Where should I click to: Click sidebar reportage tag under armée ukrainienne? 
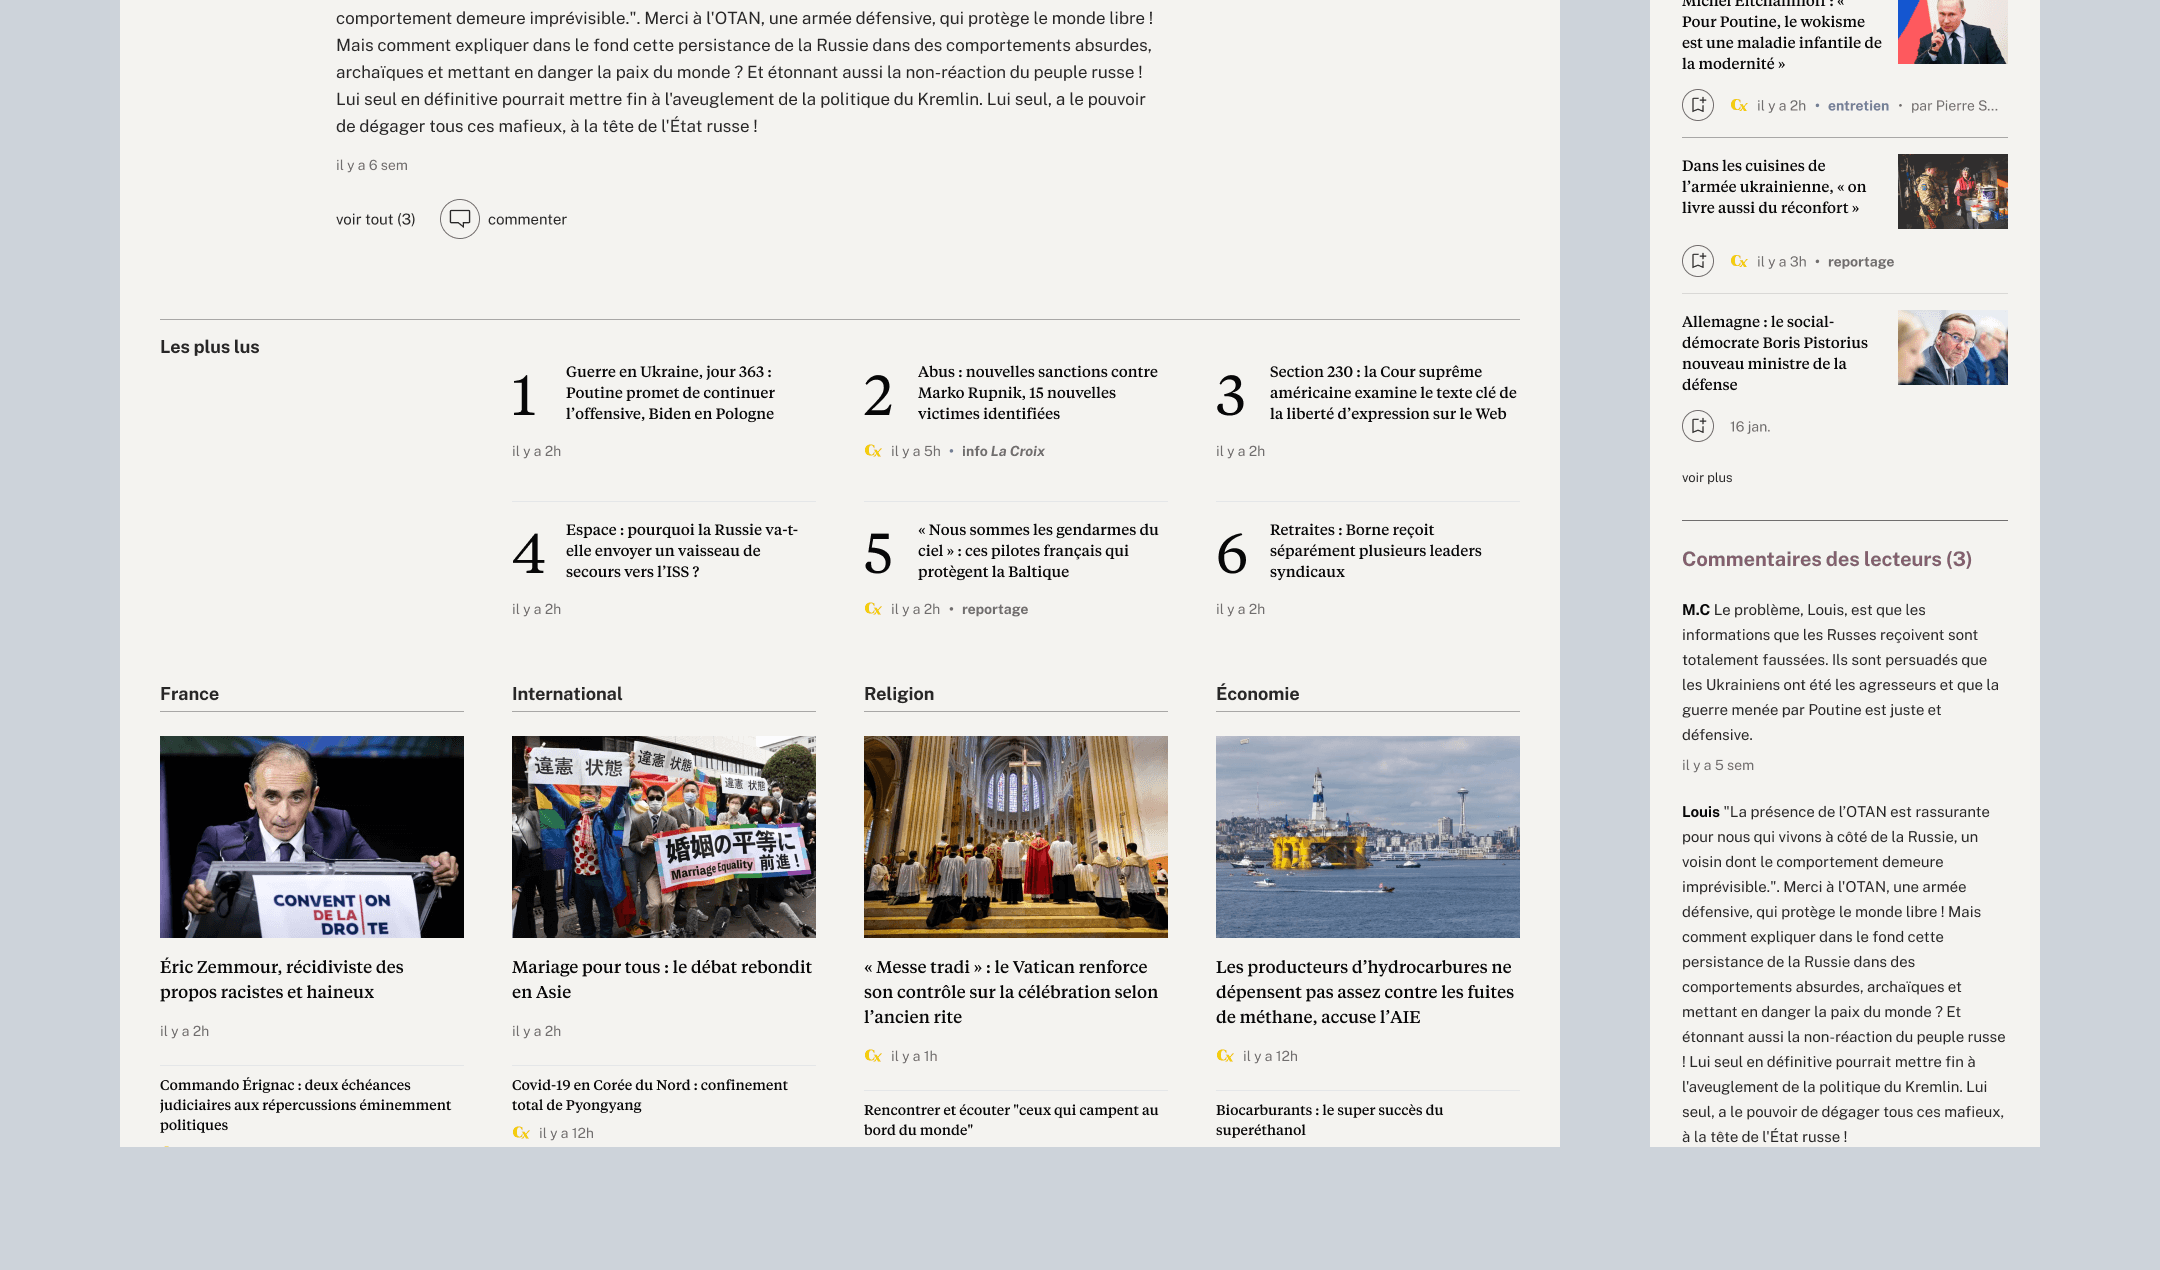1861,262
